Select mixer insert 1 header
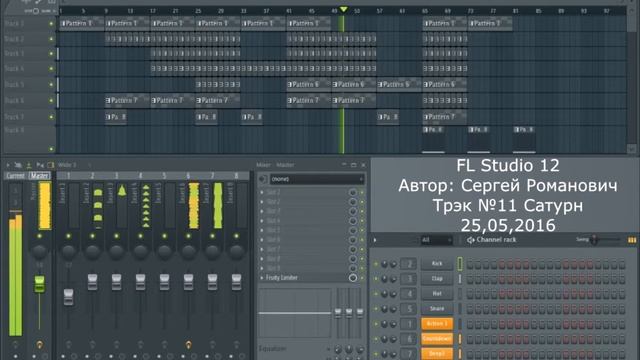This screenshot has width=640, height=360. [x=69, y=176]
